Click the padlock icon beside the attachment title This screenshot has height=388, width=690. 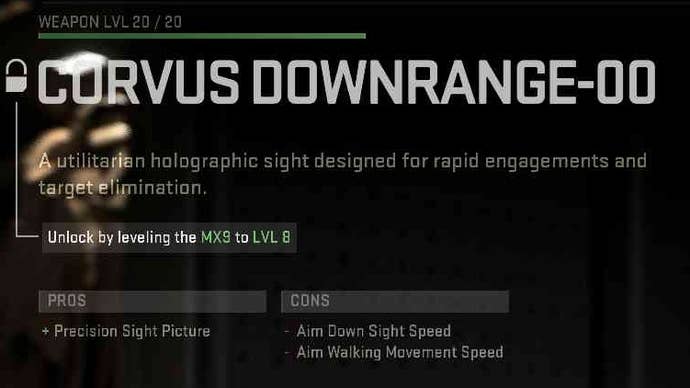(16, 76)
